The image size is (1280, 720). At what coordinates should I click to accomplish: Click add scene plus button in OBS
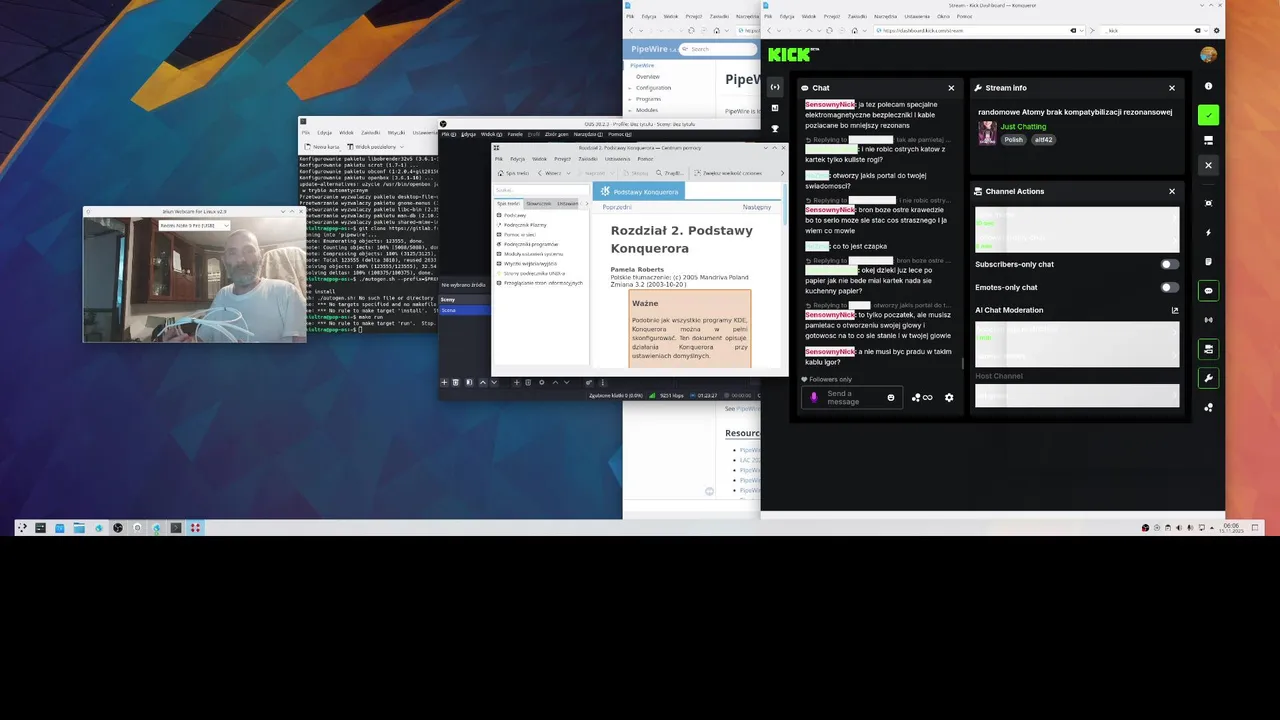(444, 382)
